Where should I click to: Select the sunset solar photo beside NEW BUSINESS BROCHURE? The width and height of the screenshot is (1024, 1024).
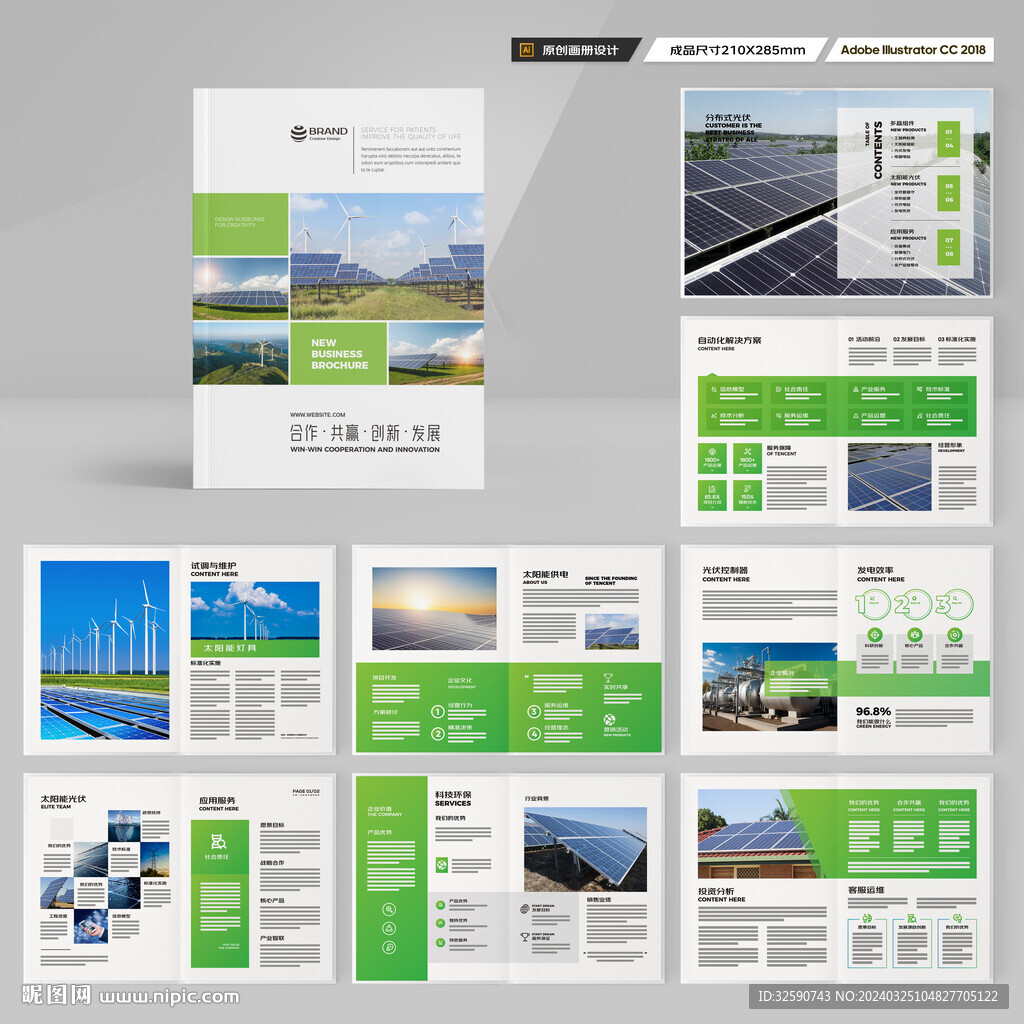pos(436,353)
